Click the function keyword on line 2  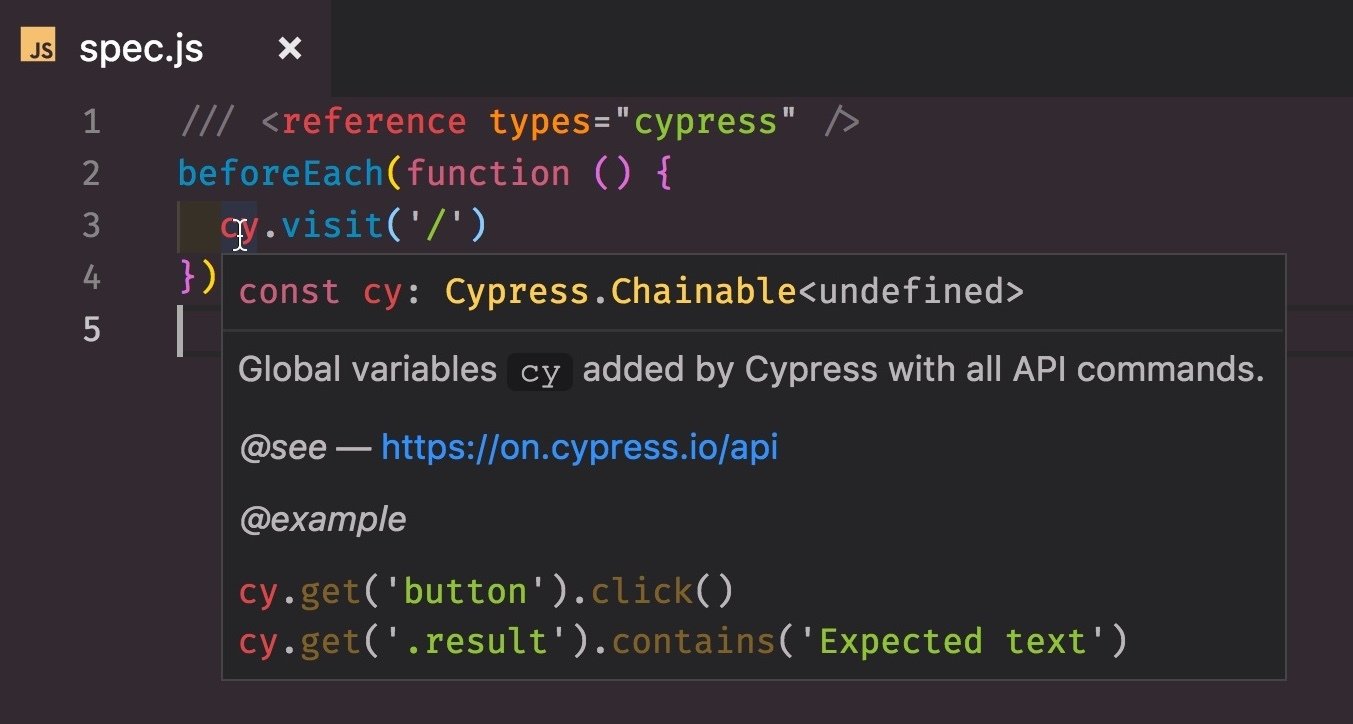488,174
